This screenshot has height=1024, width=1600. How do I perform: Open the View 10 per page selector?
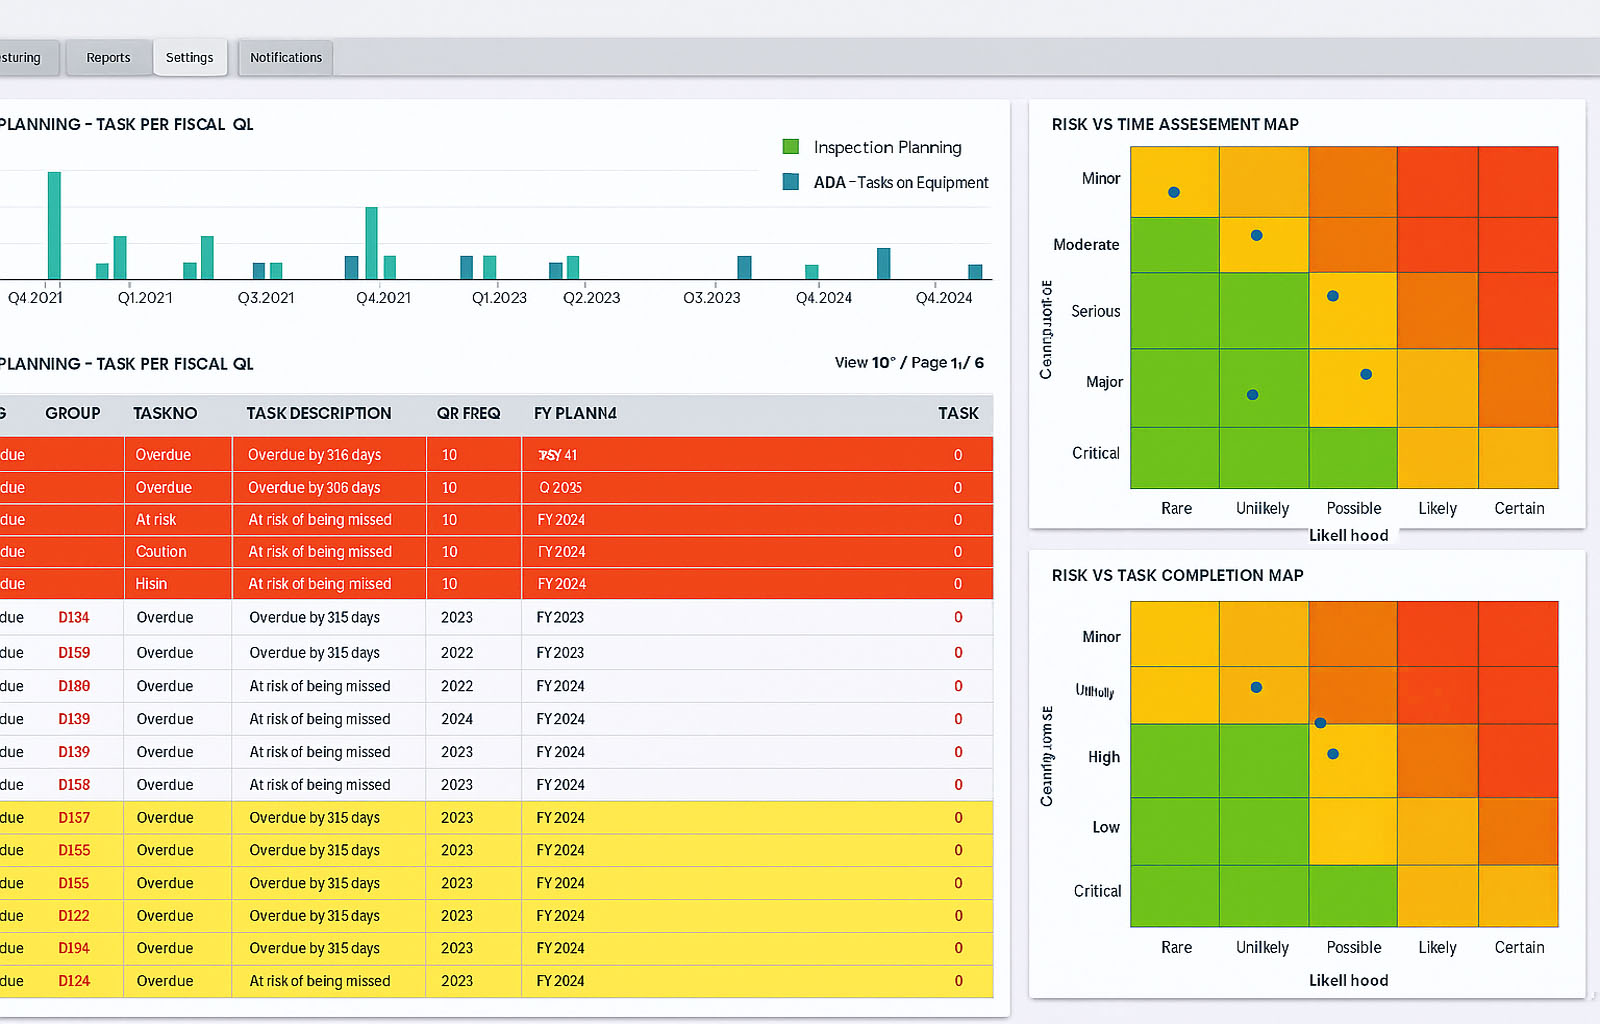[865, 362]
